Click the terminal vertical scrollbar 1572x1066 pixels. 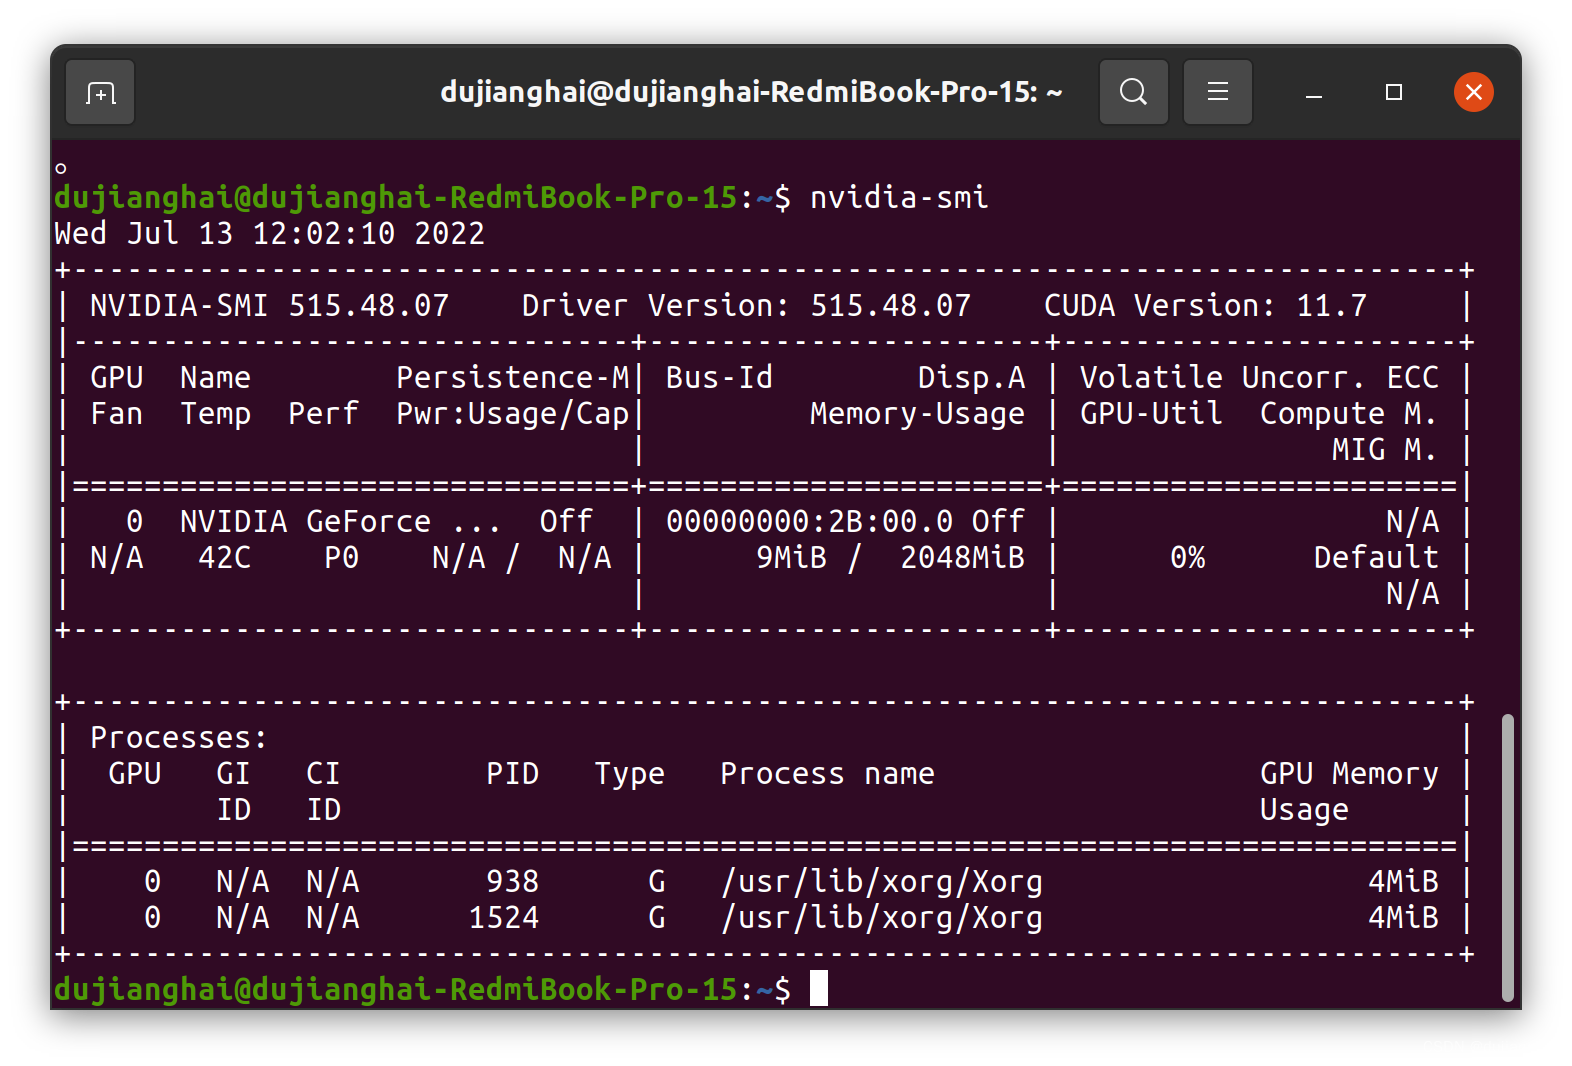(x=1507, y=857)
